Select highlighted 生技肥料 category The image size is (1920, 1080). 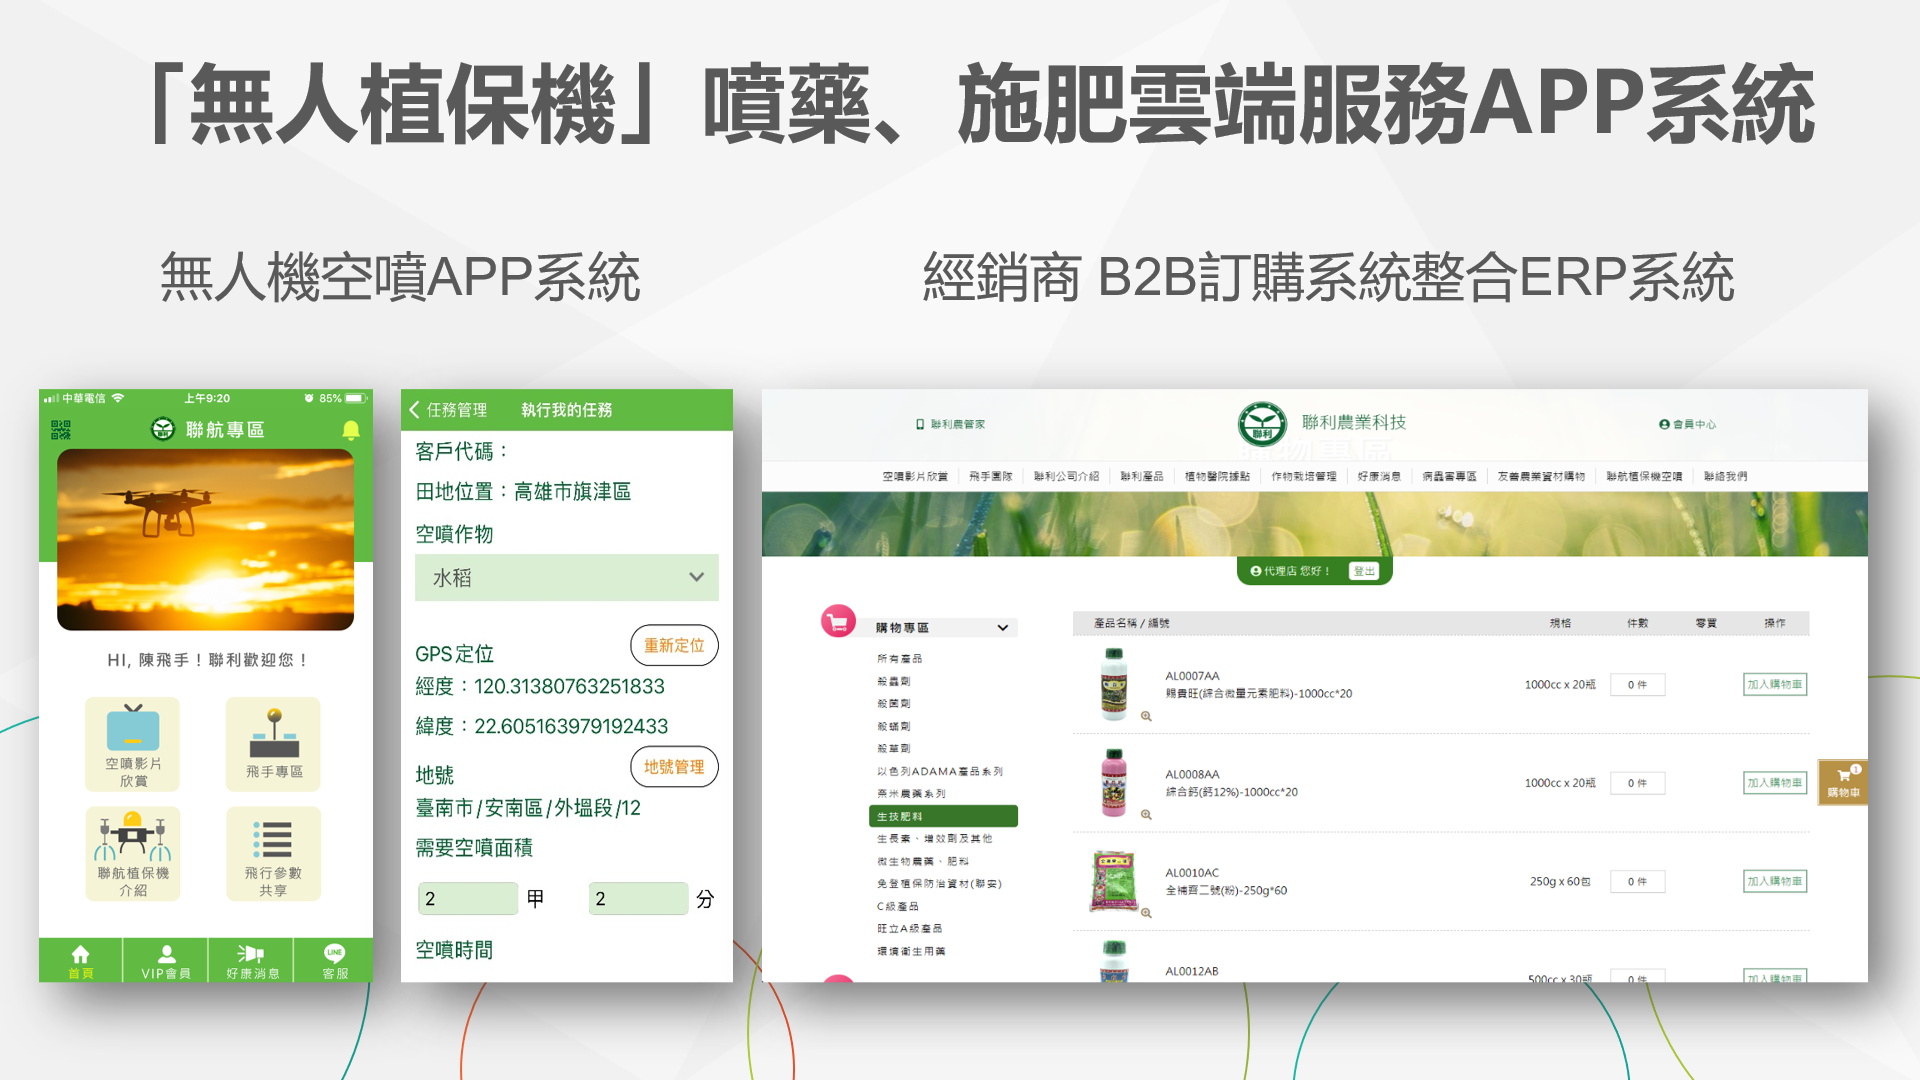pyautogui.click(x=943, y=816)
